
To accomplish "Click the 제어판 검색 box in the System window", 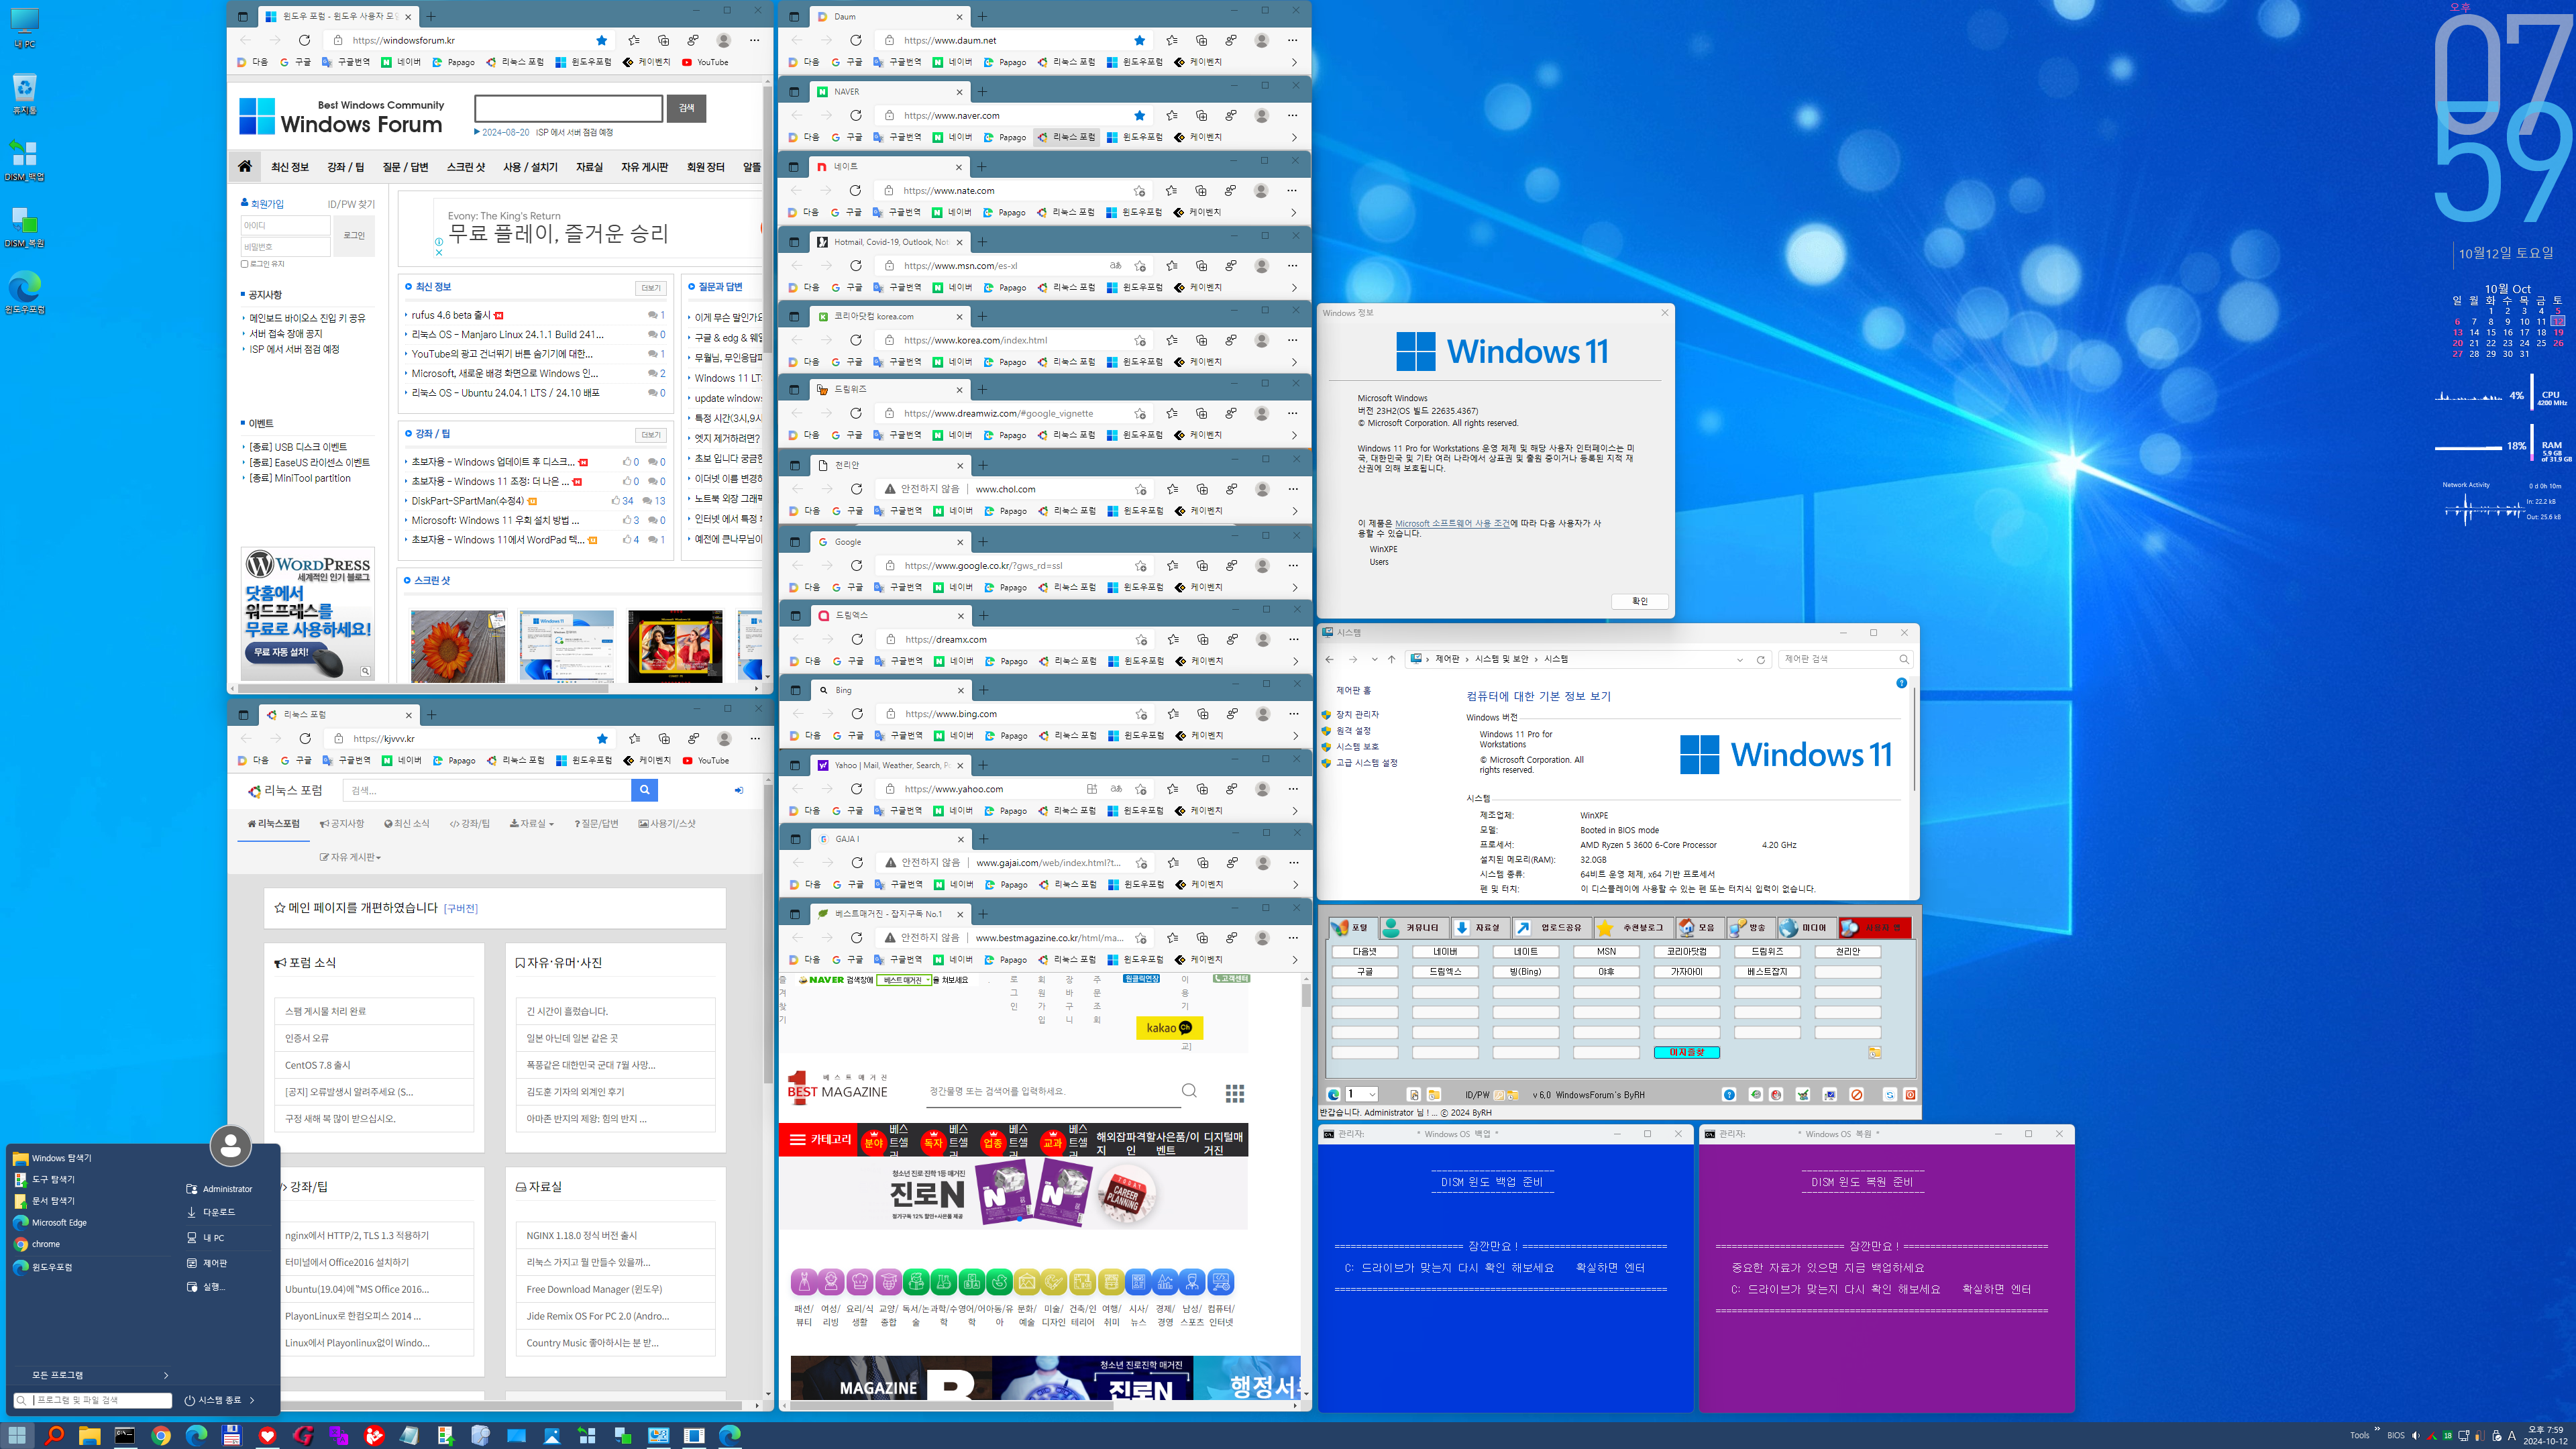I will (1845, 659).
